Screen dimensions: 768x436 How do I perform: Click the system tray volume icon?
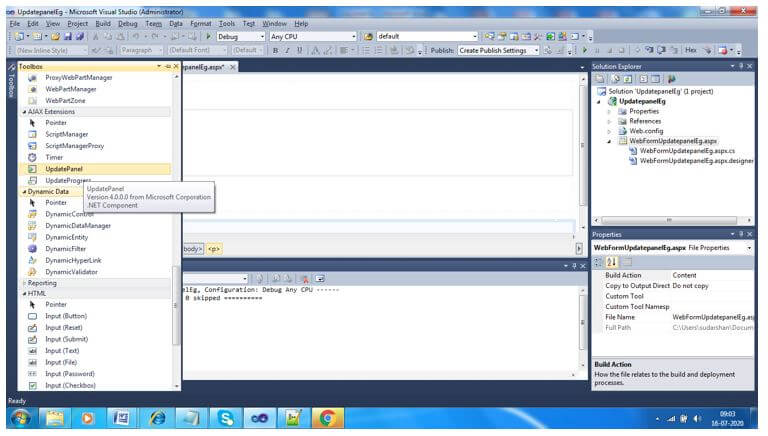(x=696, y=418)
